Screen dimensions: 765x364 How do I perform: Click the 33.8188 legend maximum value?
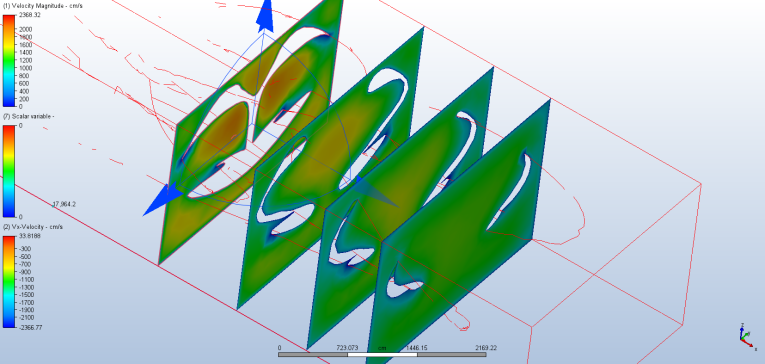(30, 236)
